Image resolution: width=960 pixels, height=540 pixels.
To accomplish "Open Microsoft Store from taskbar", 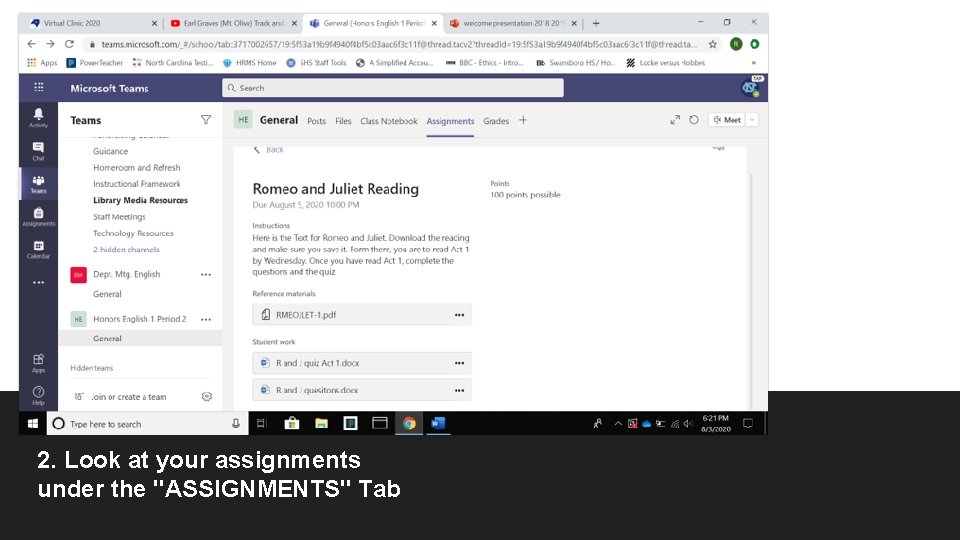I will click(291, 423).
